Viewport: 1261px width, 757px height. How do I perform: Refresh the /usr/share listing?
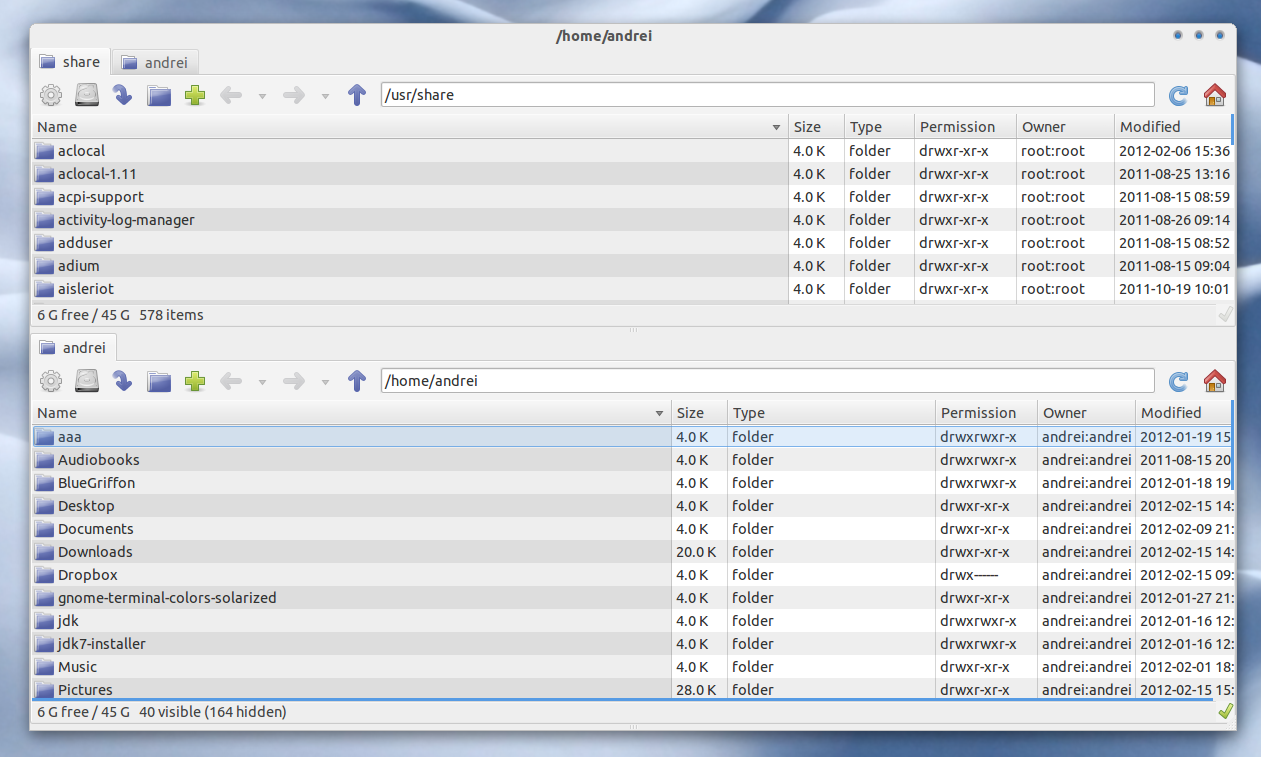pos(1178,94)
